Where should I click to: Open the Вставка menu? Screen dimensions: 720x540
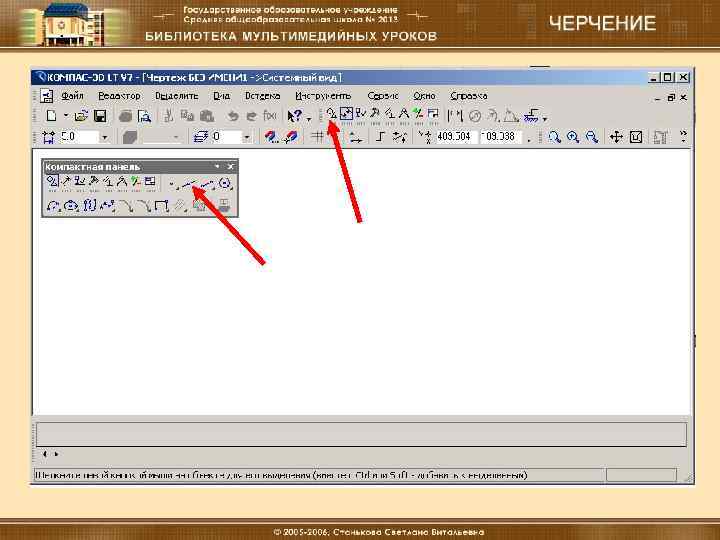tap(263, 96)
